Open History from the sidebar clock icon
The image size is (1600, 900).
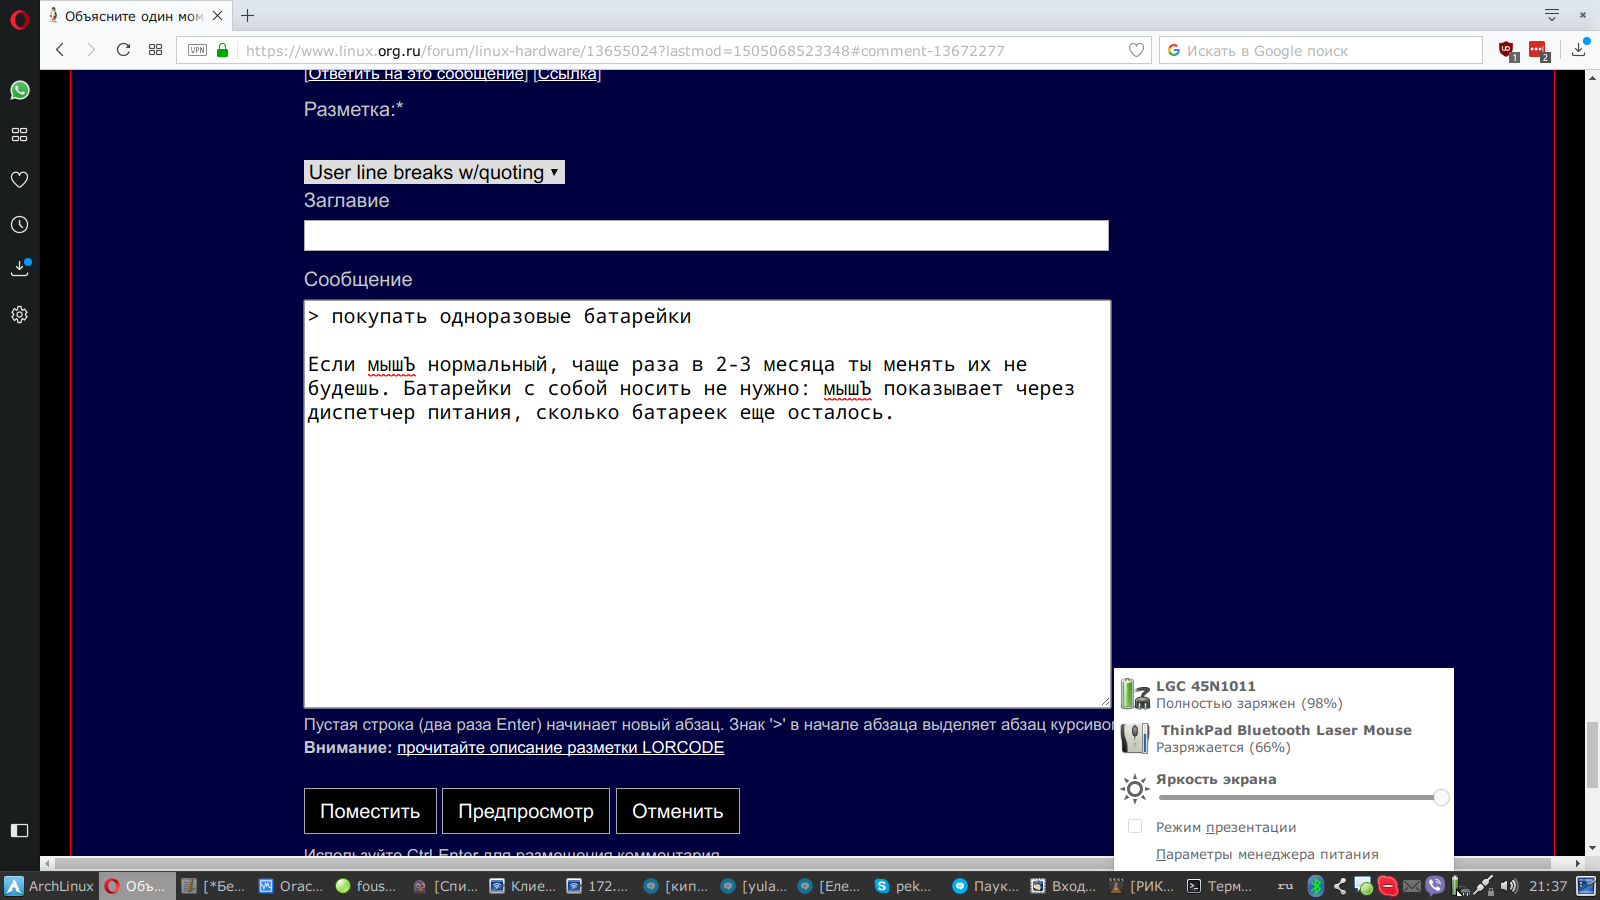(19, 225)
